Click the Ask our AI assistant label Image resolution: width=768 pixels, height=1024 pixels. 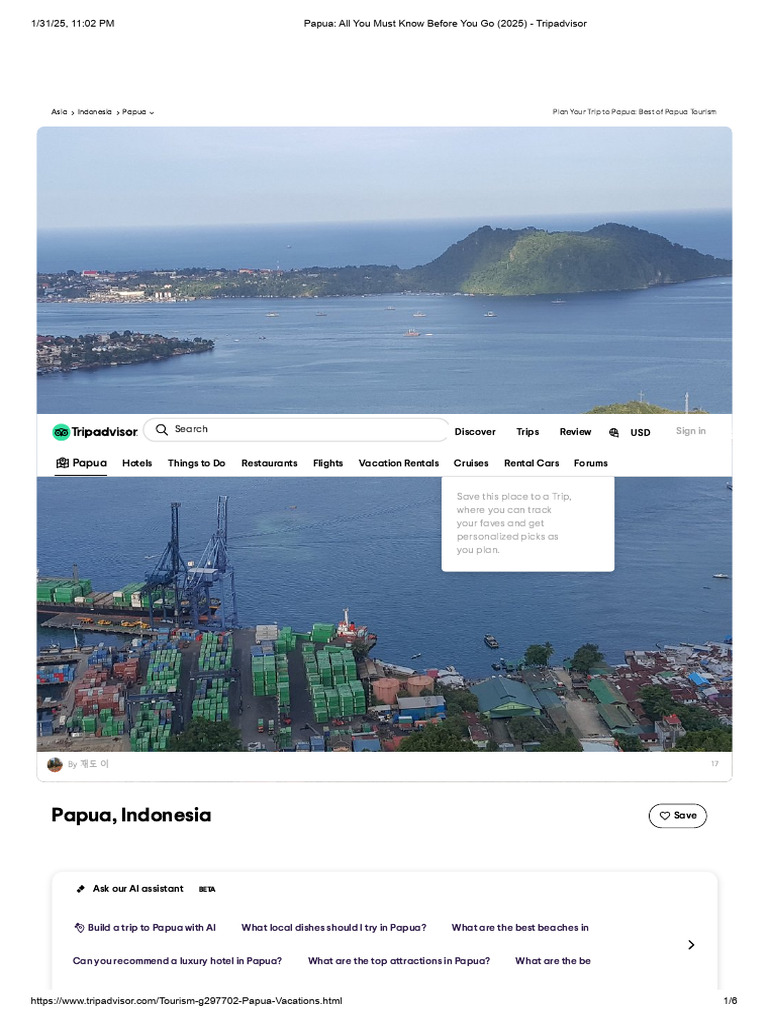coord(138,888)
